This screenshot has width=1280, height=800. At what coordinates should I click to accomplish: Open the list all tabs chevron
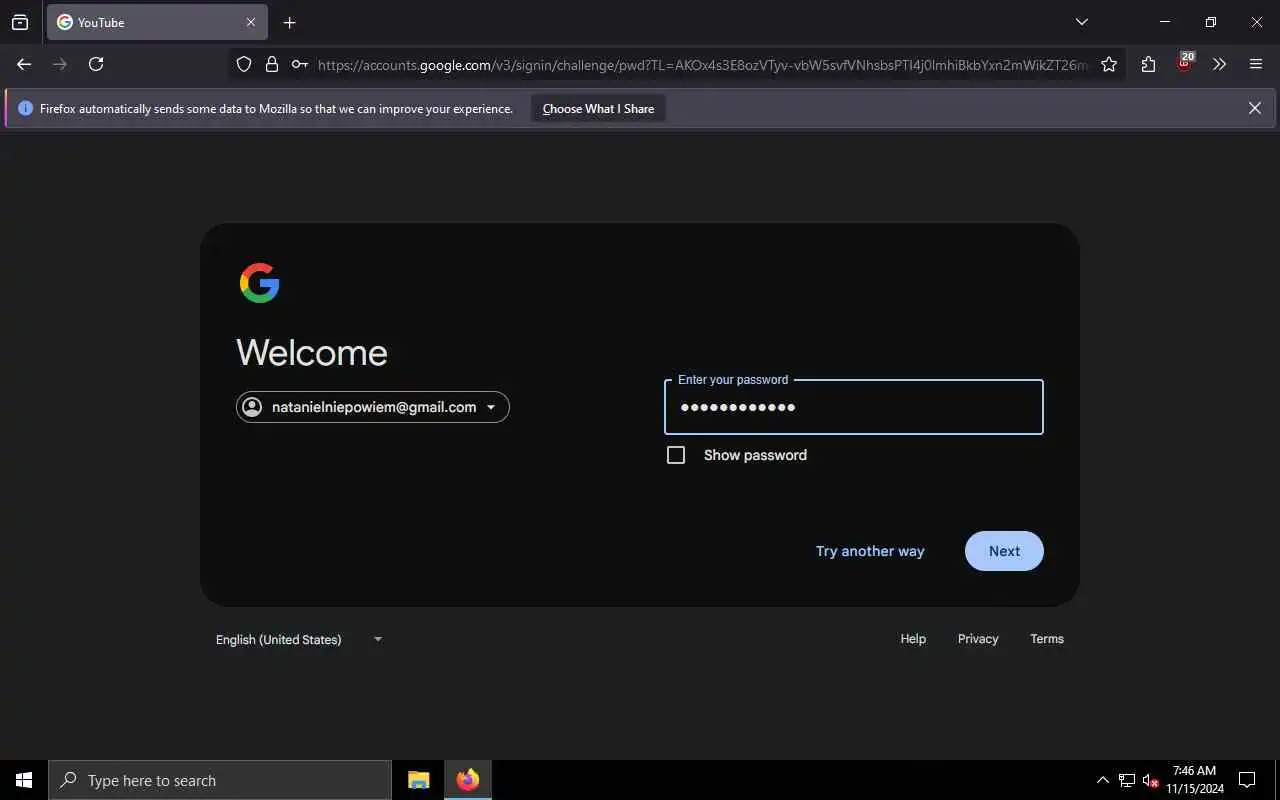pos(1082,22)
